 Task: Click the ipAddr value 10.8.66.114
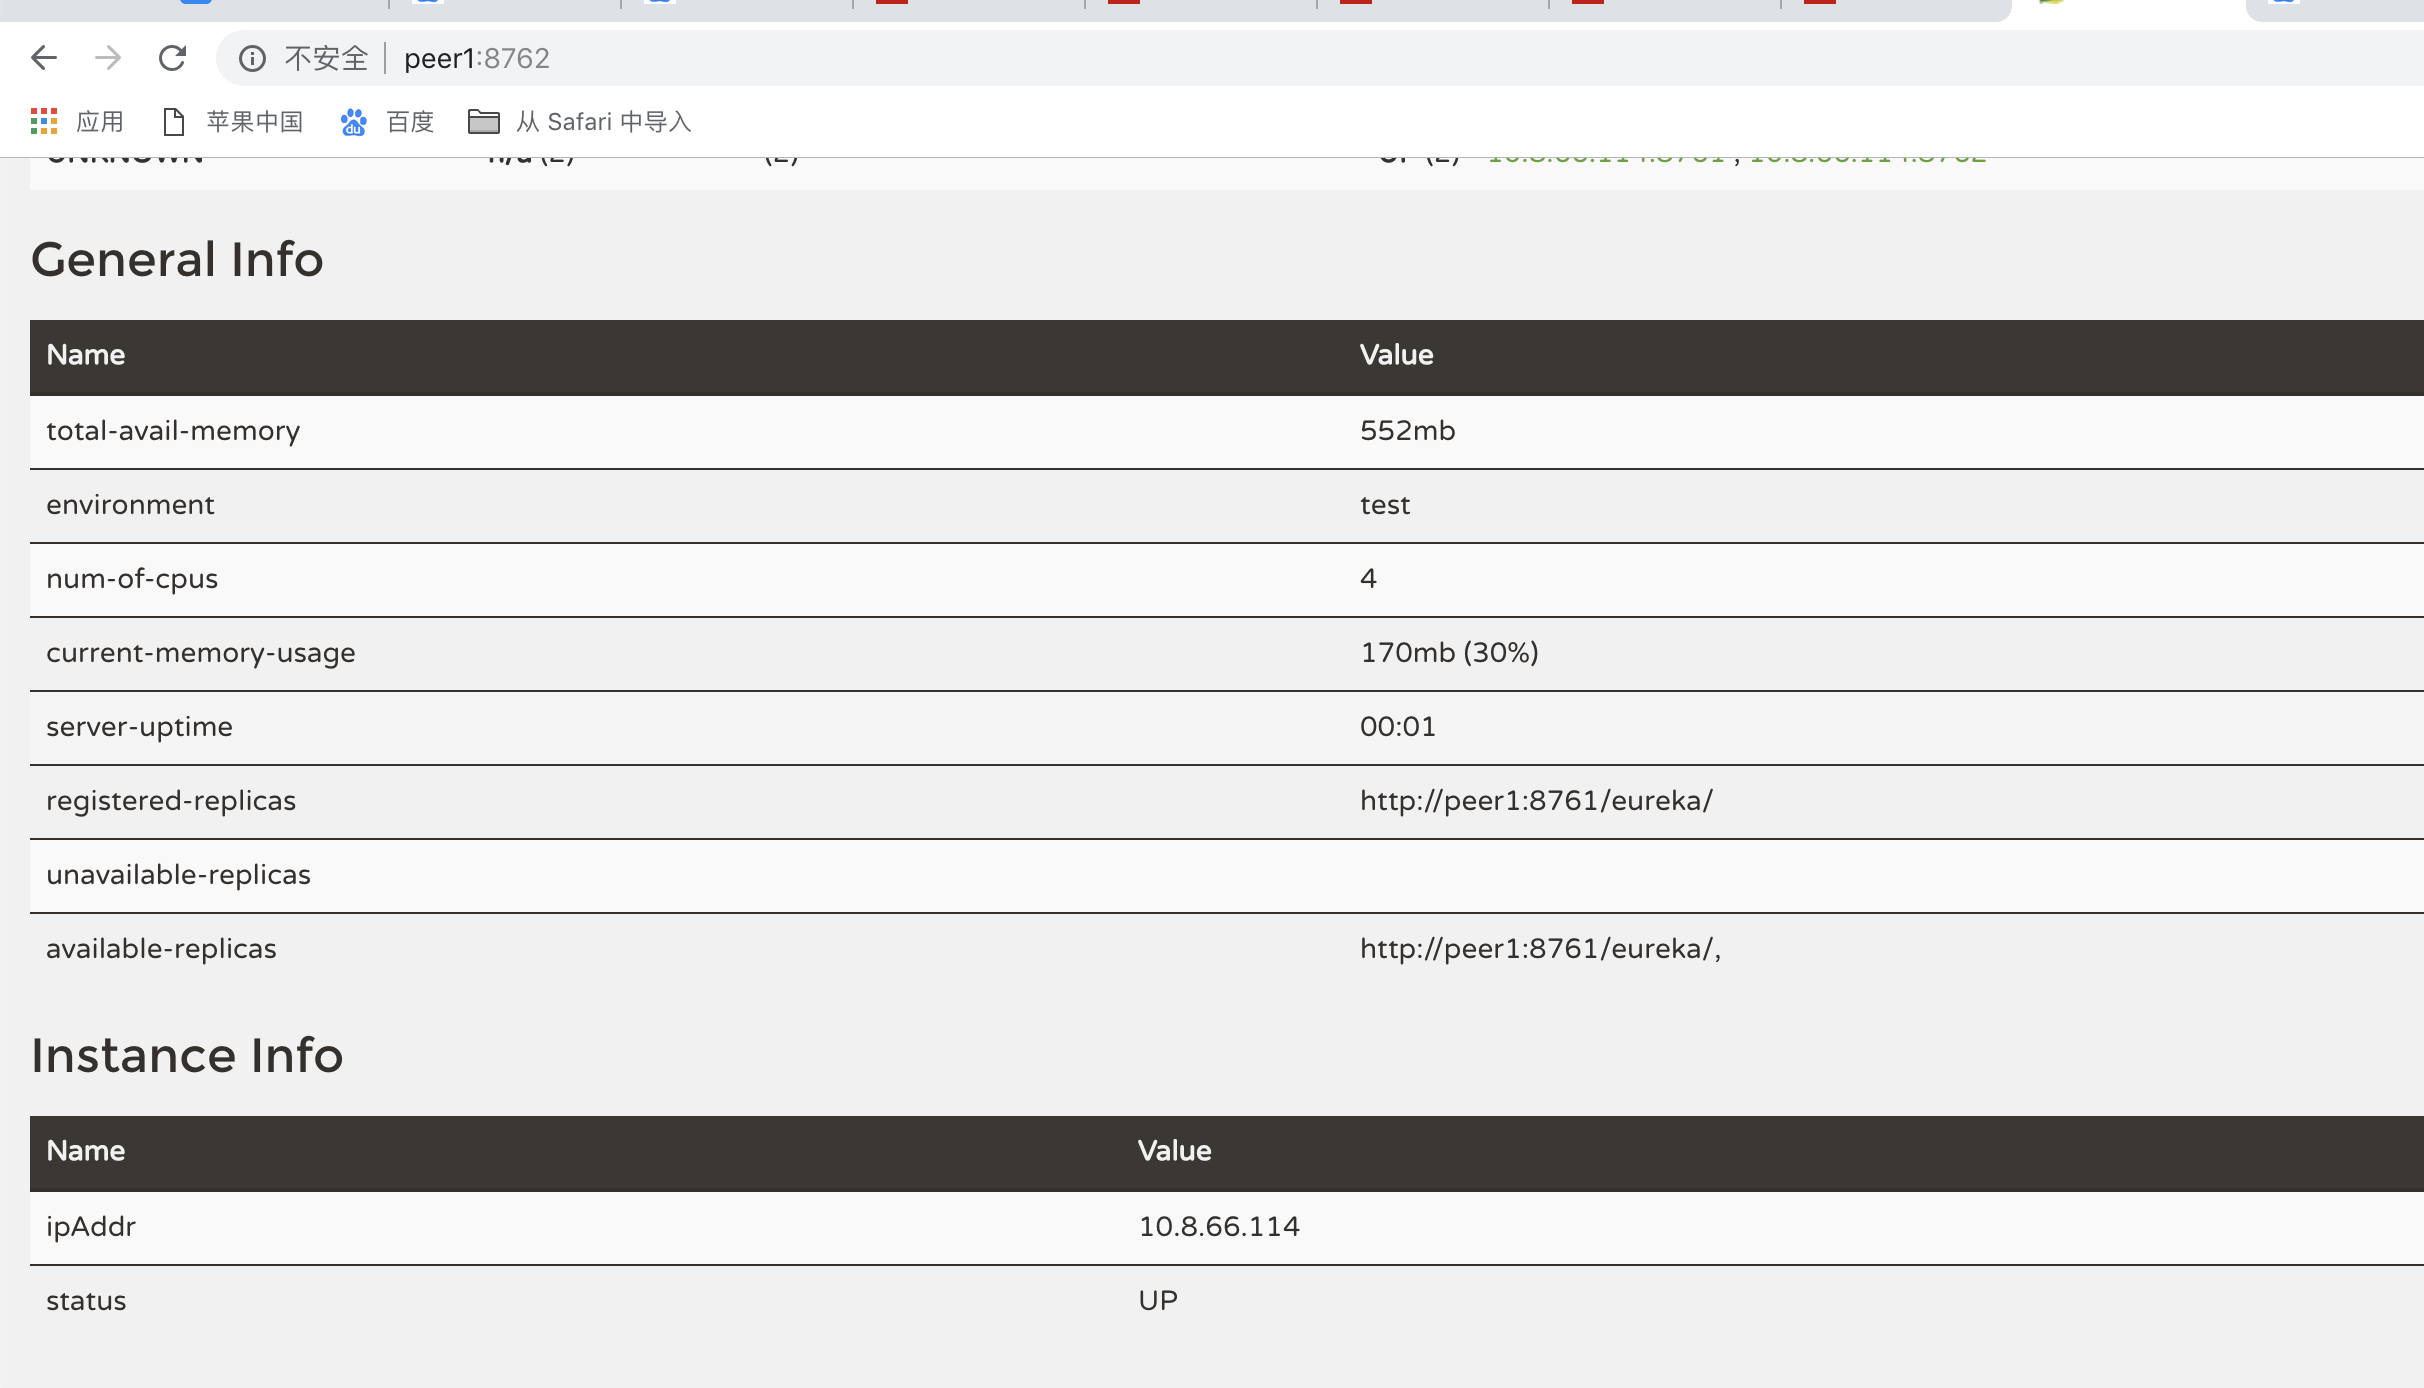[x=1219, y=1227]
